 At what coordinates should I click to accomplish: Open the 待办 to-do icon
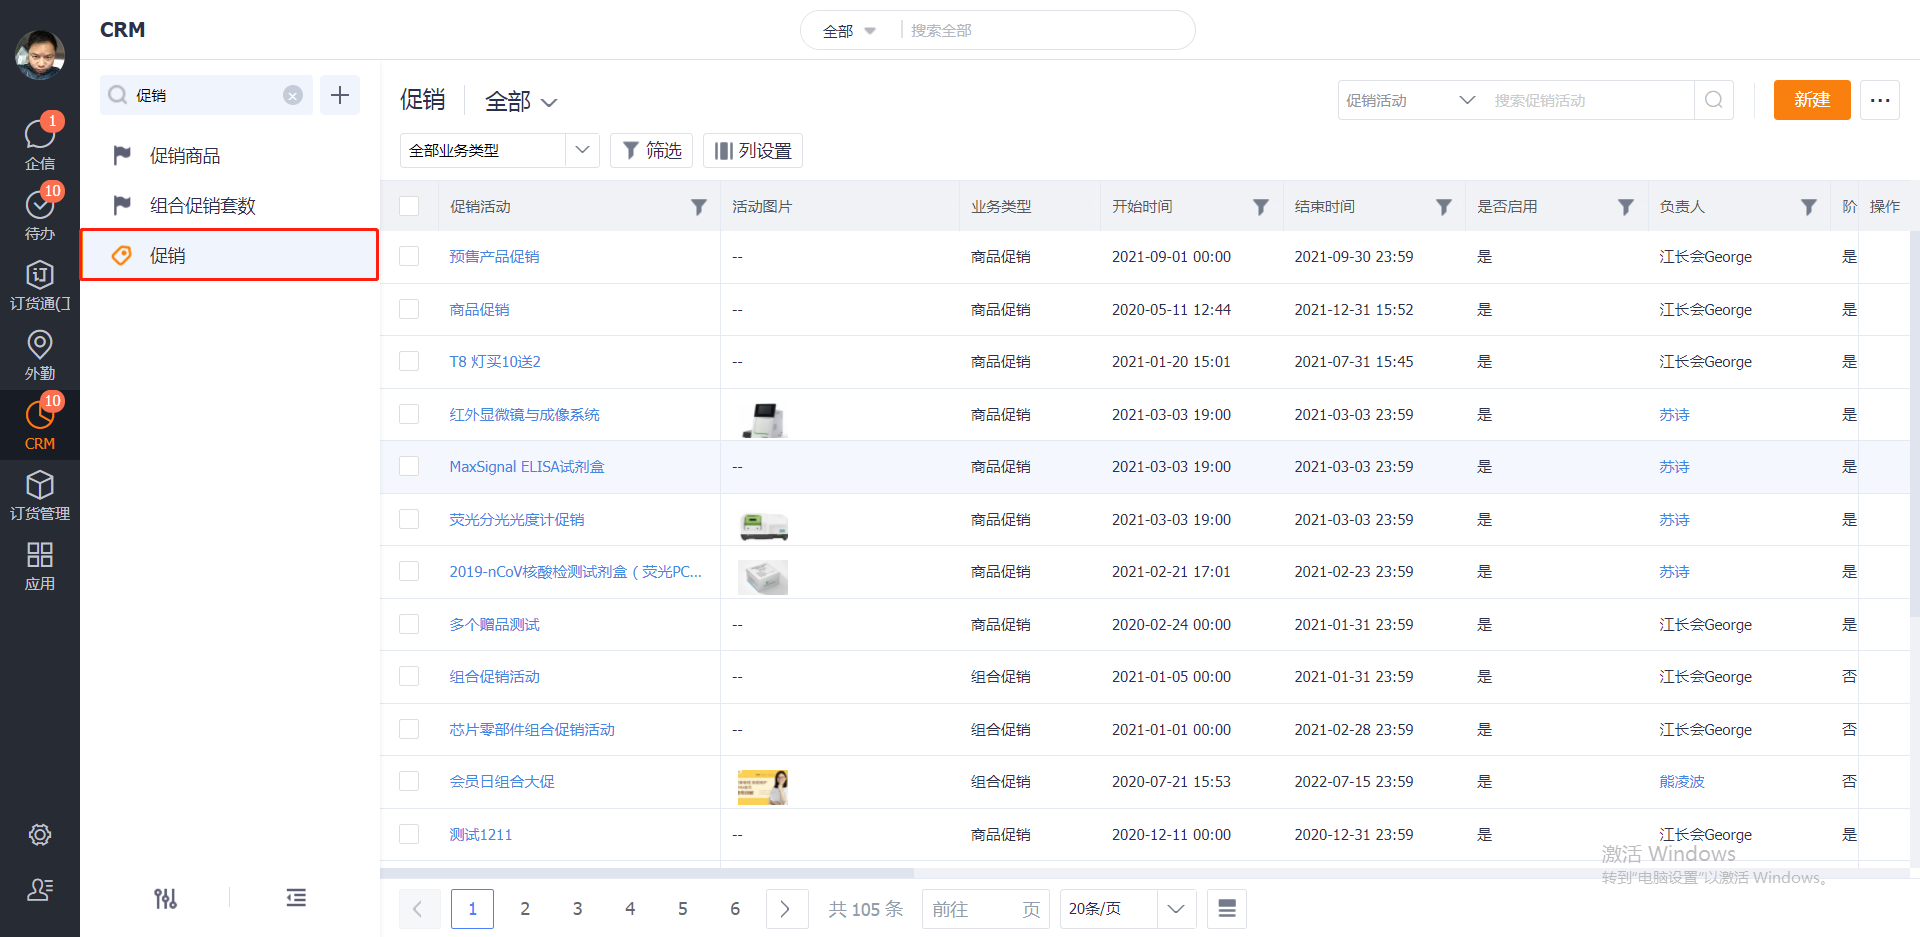click(x=40, y=213)
